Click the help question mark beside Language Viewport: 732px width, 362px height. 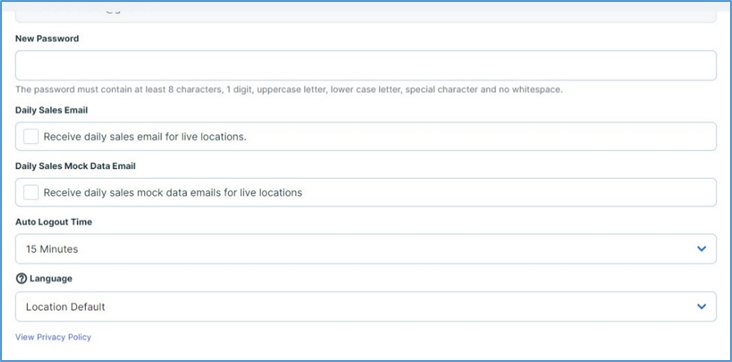click(21, 279)
